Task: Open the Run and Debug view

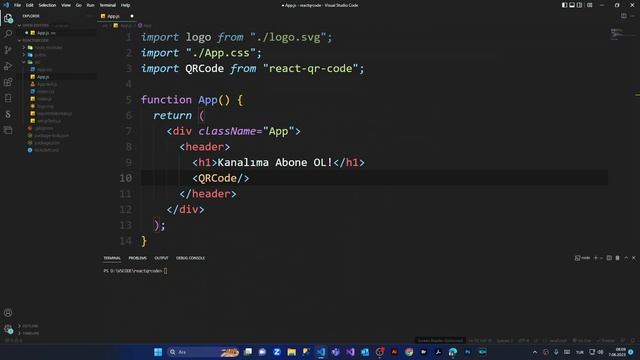Action: (x=8, y=66)
